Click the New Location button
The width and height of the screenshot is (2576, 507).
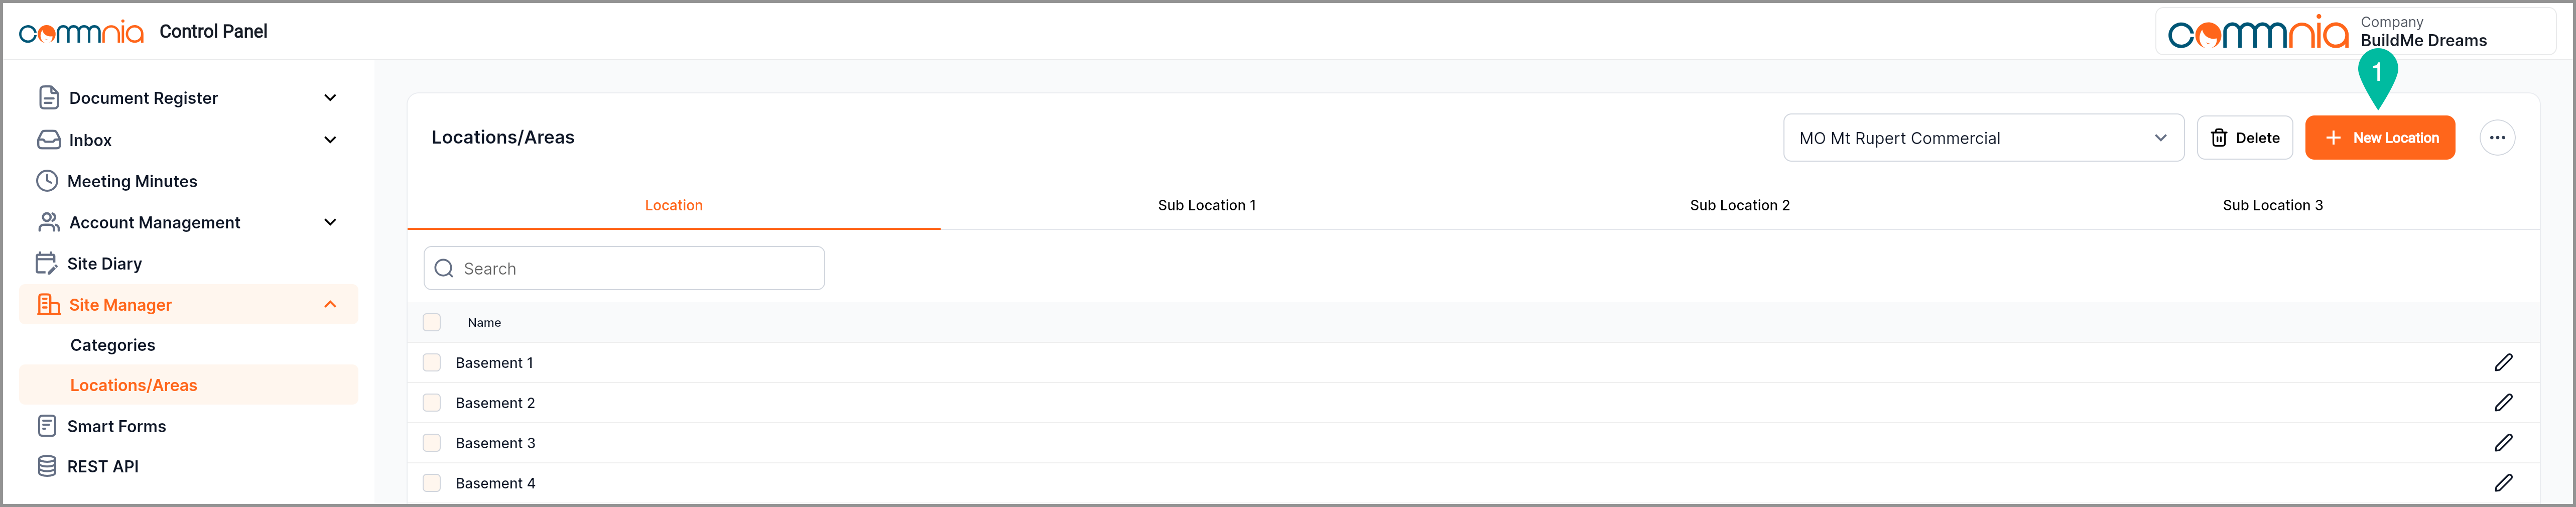(2379, 138)
